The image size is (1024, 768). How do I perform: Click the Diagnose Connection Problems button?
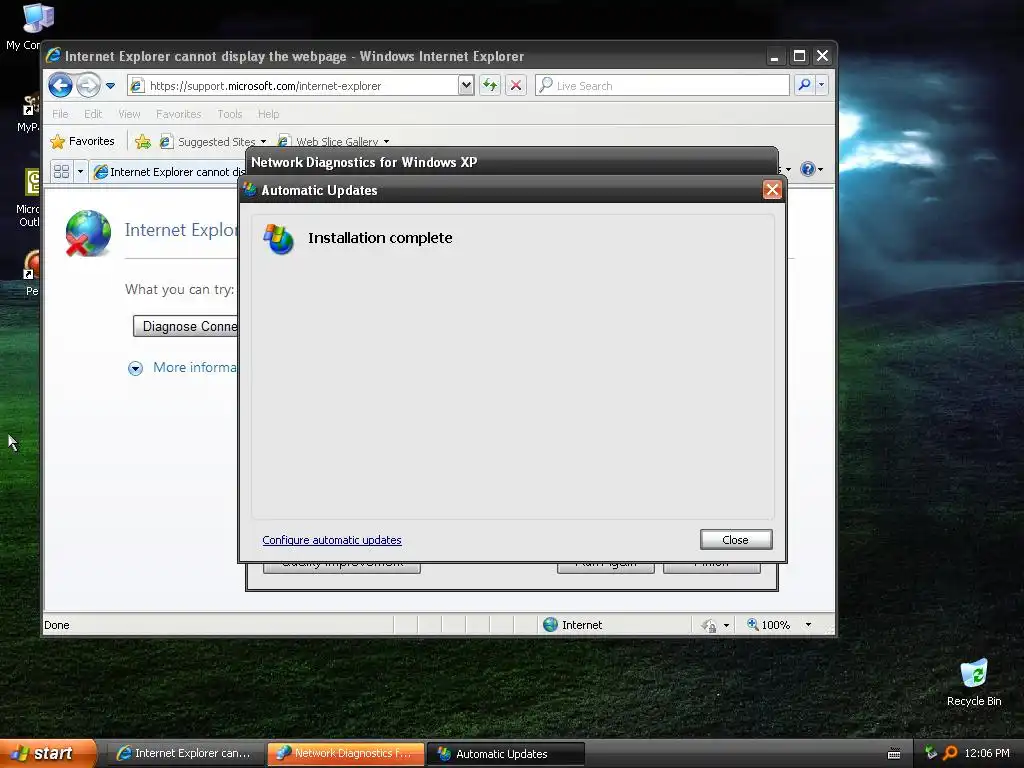tap(185, 326)
